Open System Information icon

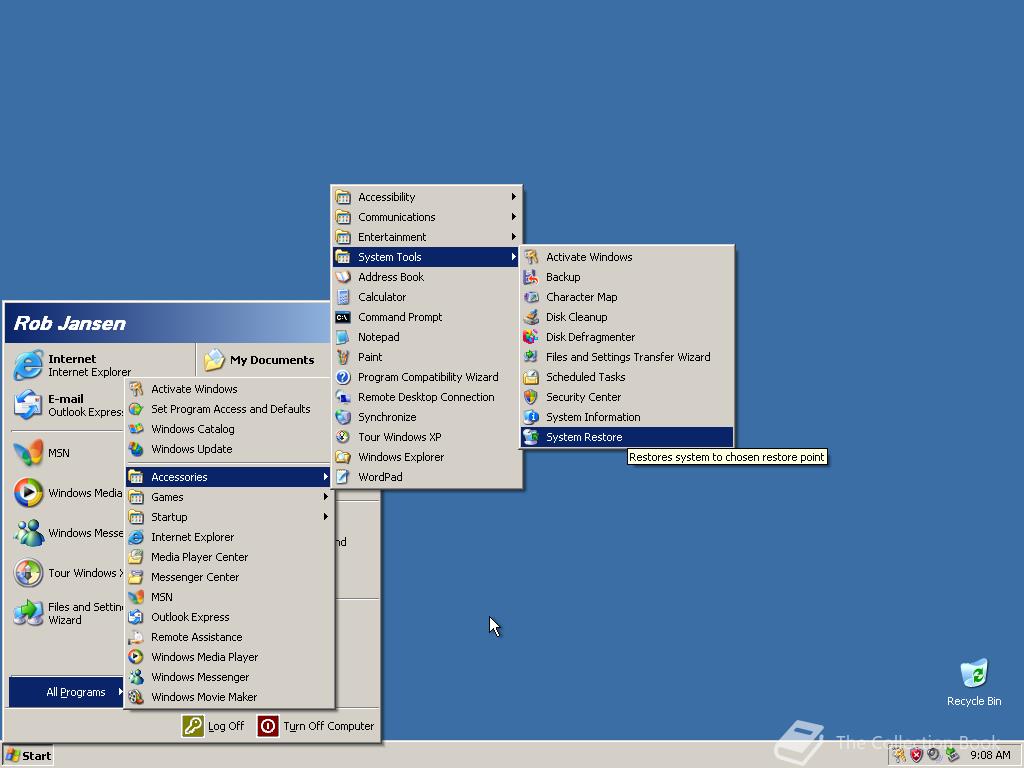[531, 417]
